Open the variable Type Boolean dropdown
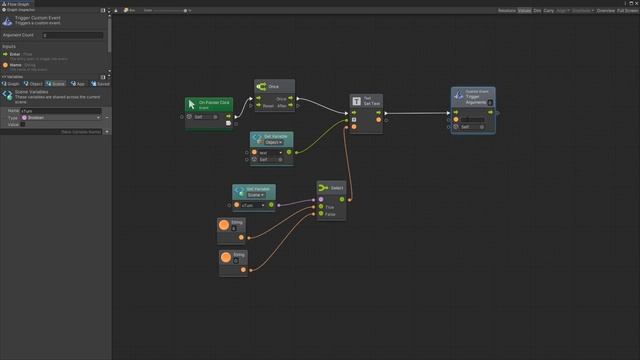640x360 pixels. coord(60,118)
